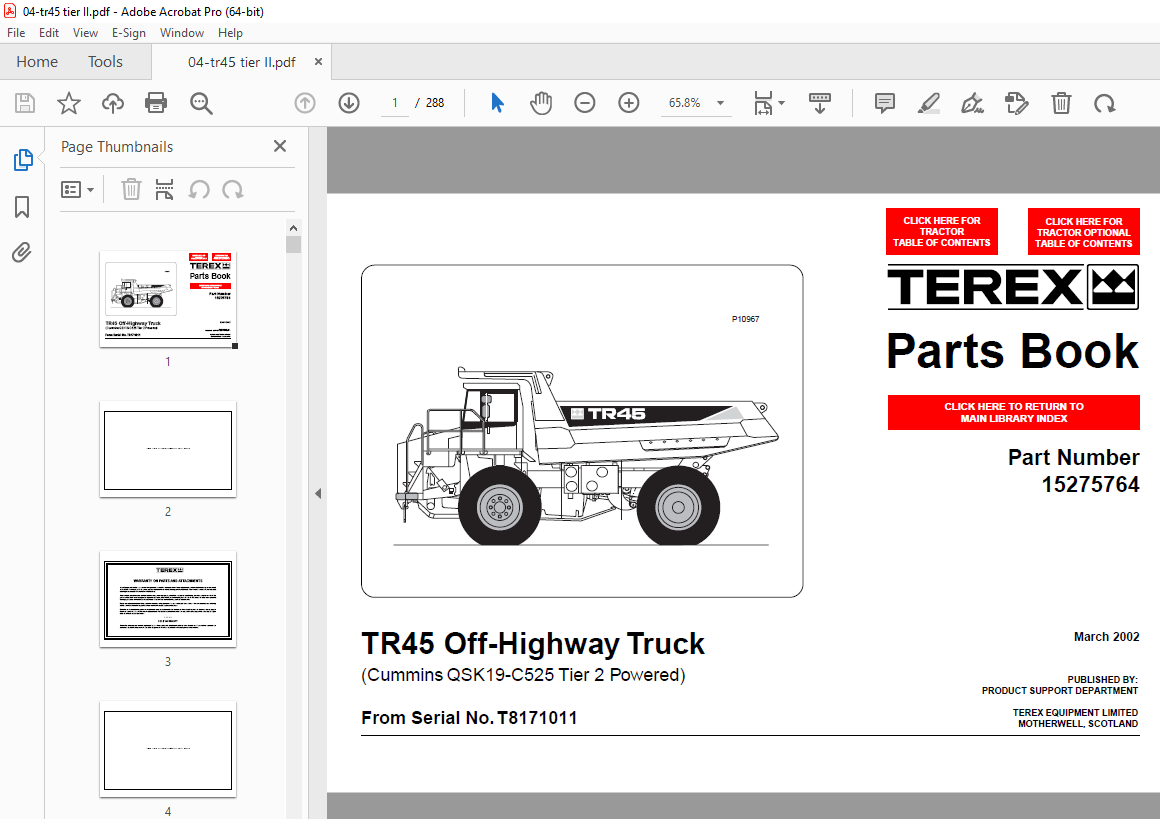This screenshot has width=1160, height=819.
Task: Select the 04-tr45 tier II.pdf tab
Action: 241,62
